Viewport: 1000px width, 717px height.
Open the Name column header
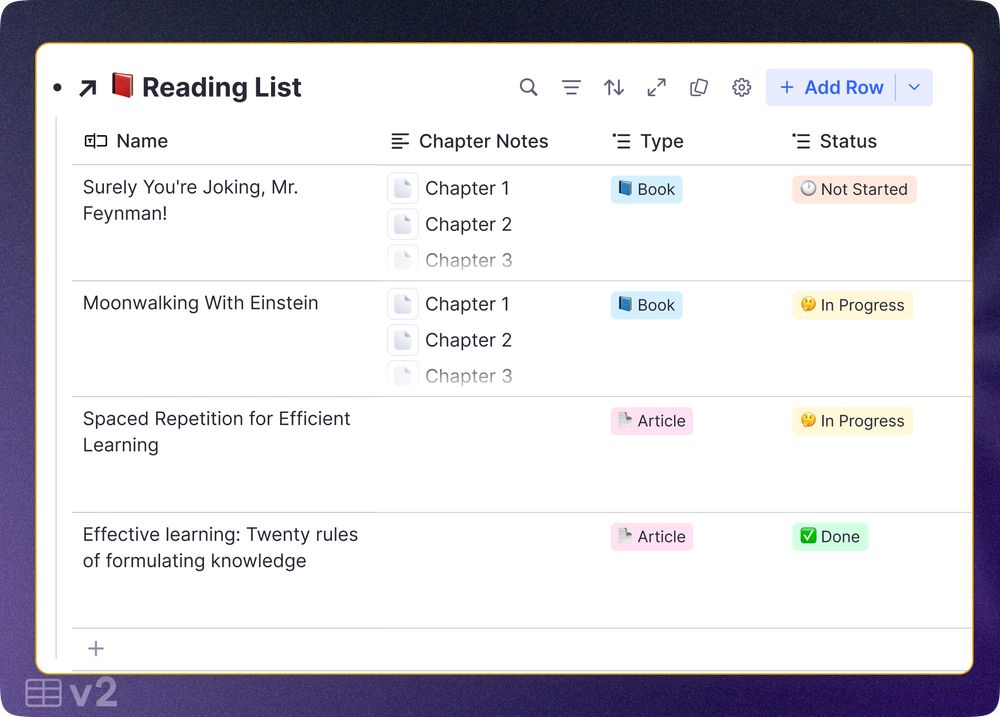tap(126, 141)
